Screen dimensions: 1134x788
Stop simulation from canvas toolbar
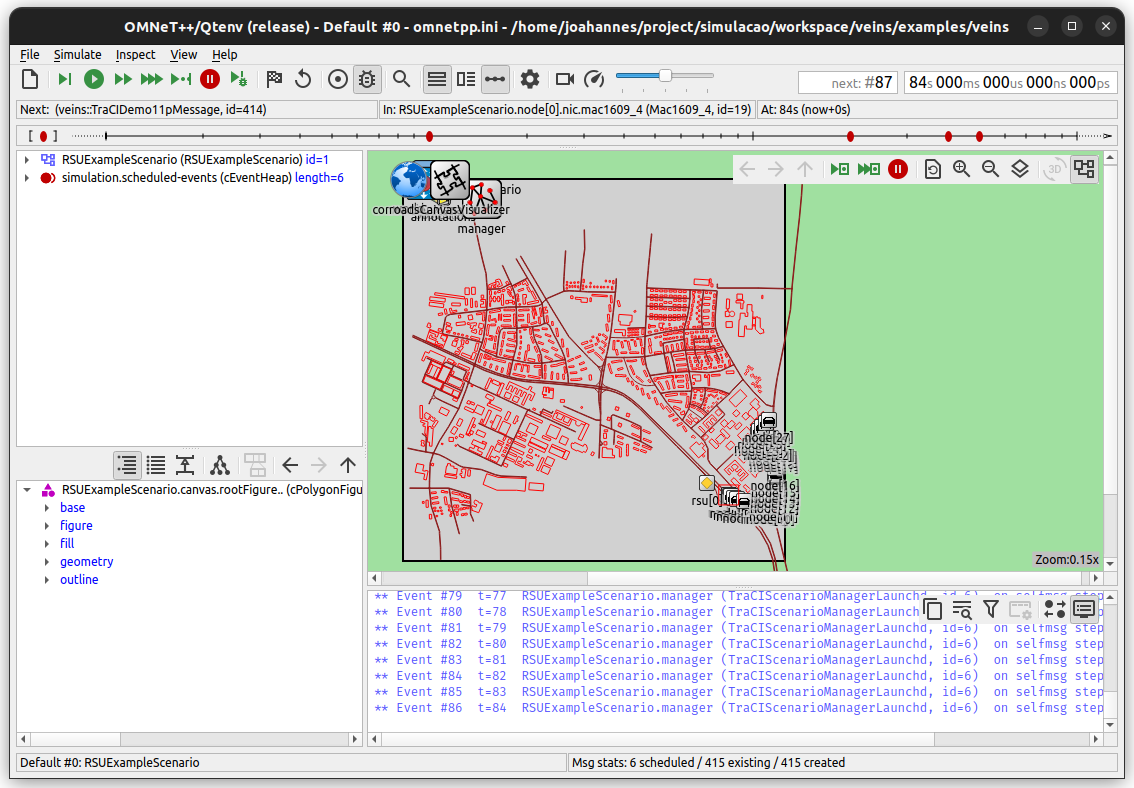coord(898,169)
